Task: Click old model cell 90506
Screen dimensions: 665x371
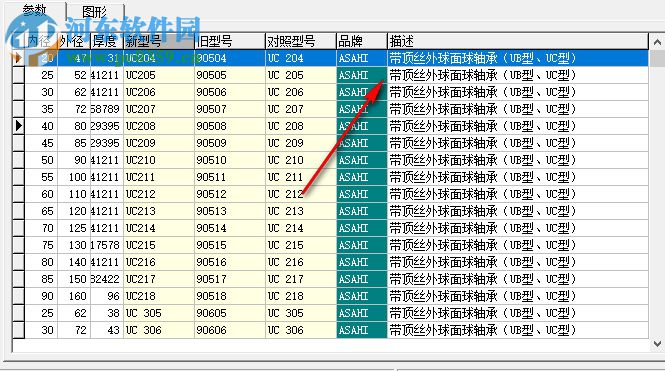Action: pos(230,92)
